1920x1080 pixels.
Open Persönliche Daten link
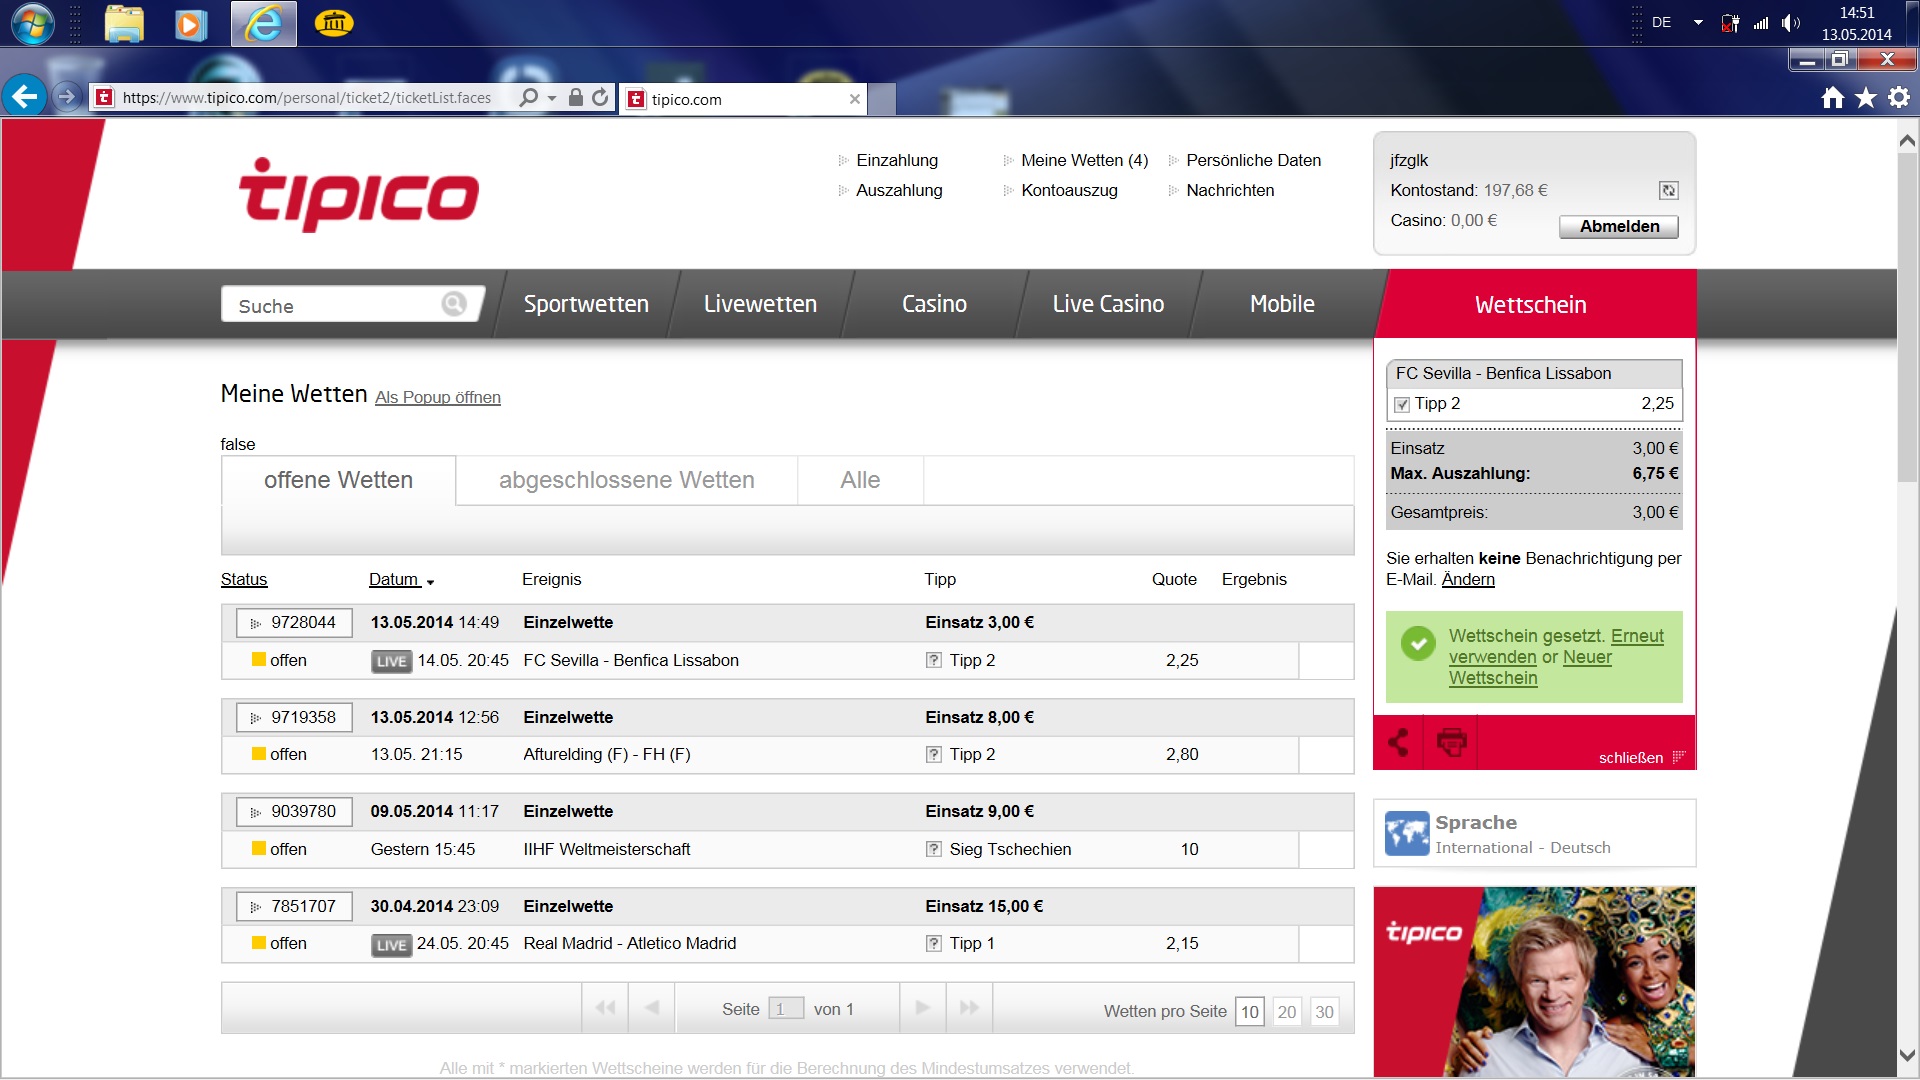coord(1253,160)
